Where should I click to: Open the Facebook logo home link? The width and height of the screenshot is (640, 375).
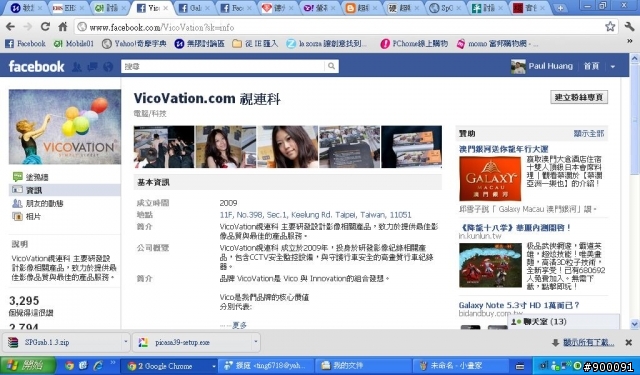36,67
